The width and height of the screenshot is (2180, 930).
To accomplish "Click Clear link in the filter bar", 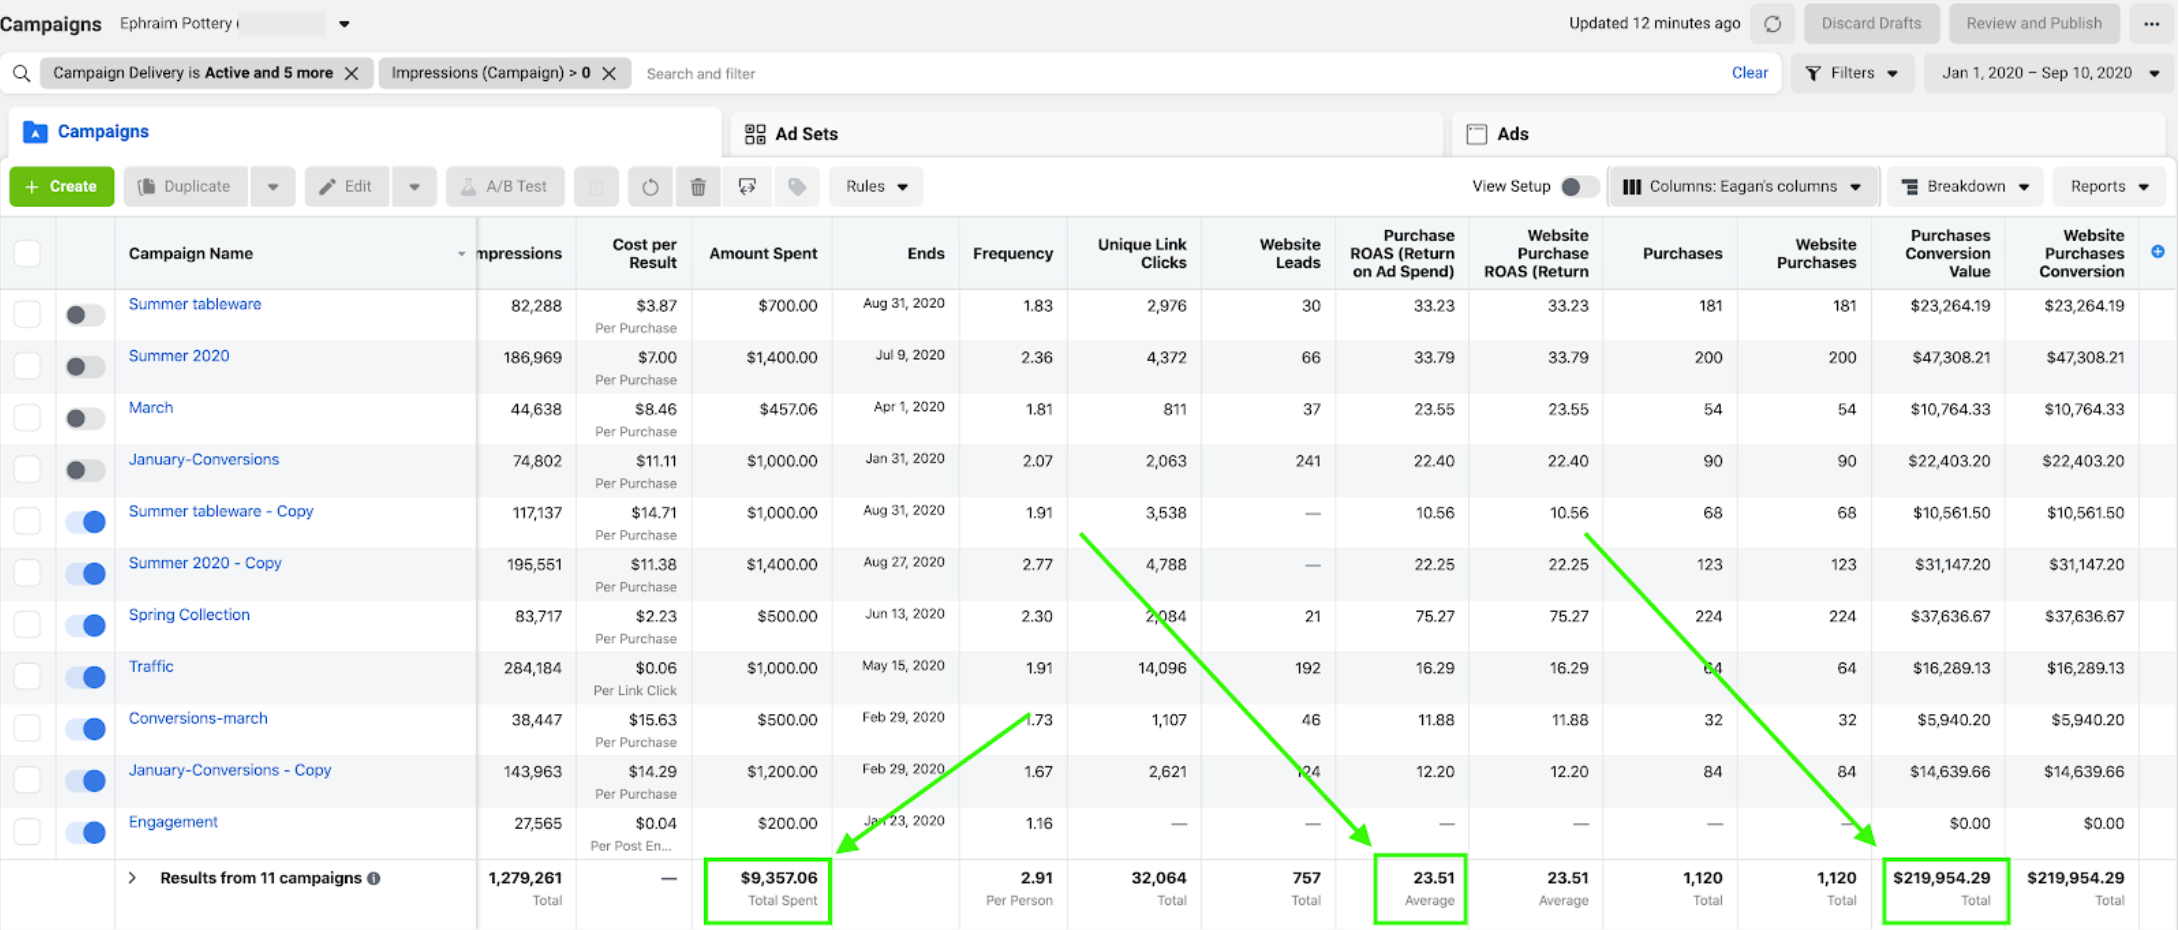I will tap(1749, 73).
